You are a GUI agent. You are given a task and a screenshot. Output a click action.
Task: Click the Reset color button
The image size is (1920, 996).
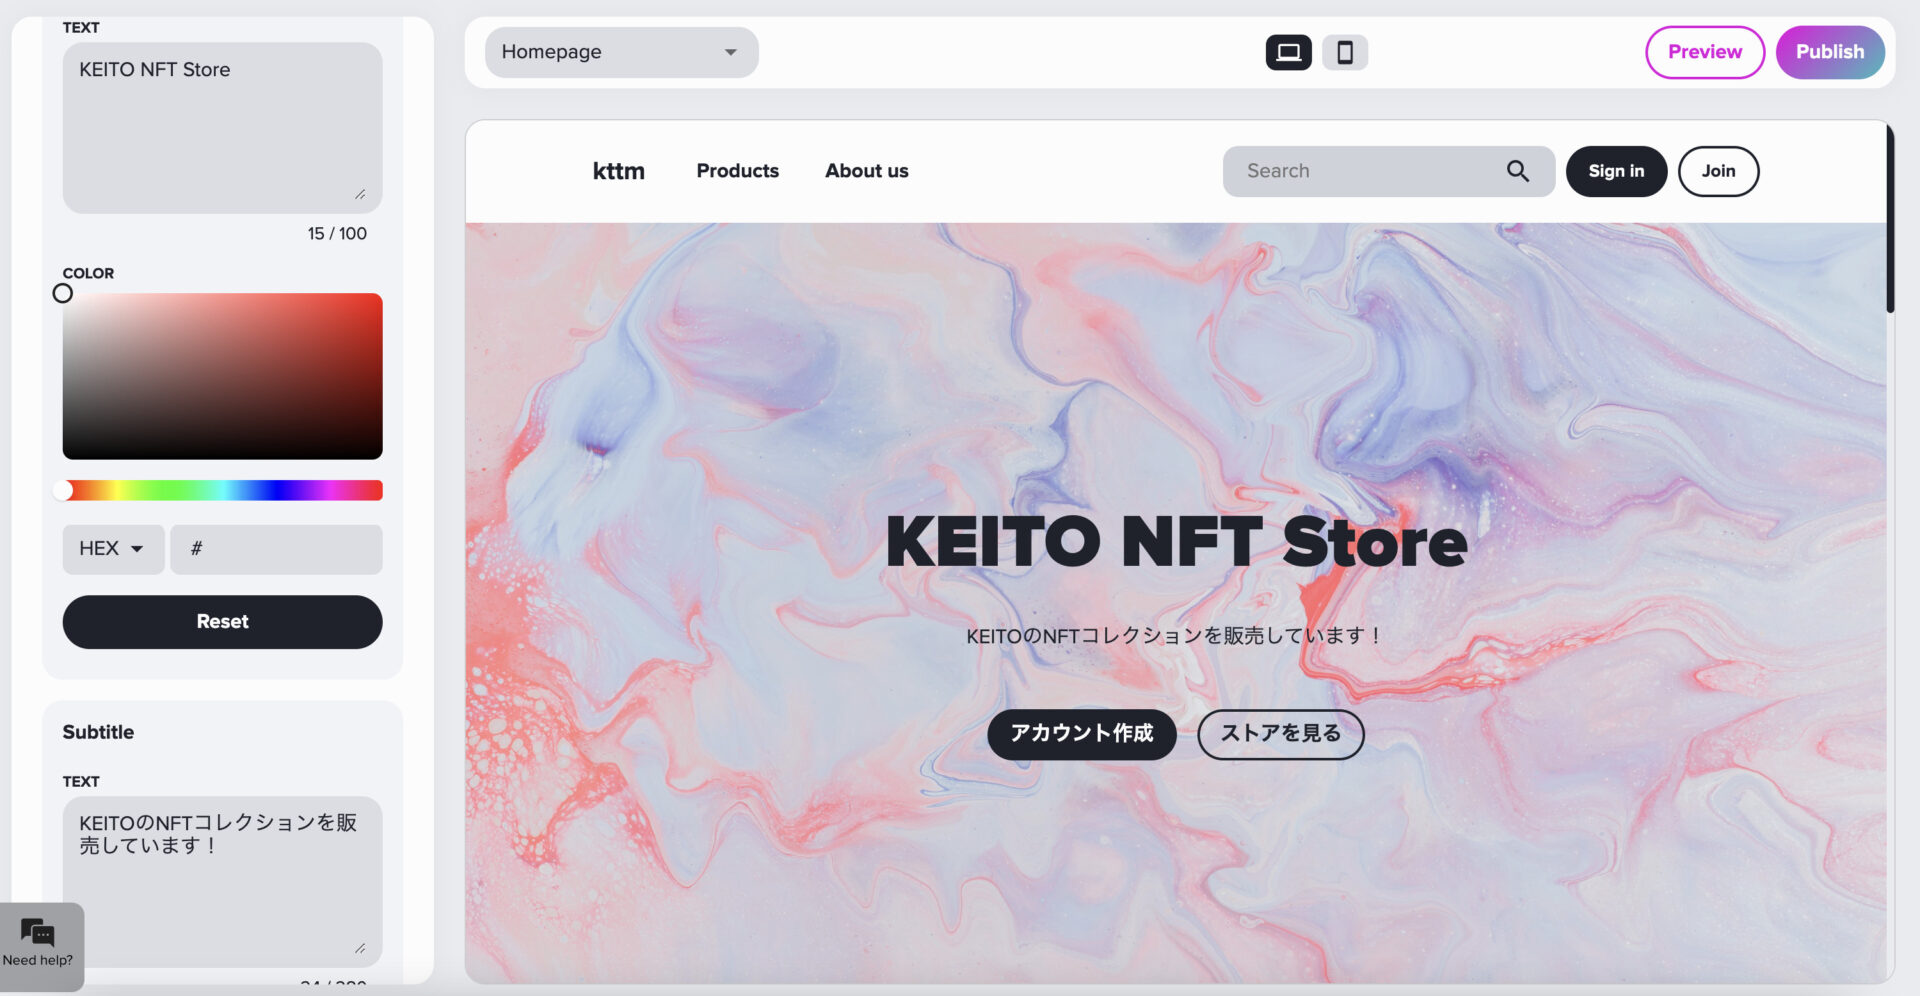pyautogui.click(x=222, y=622)
